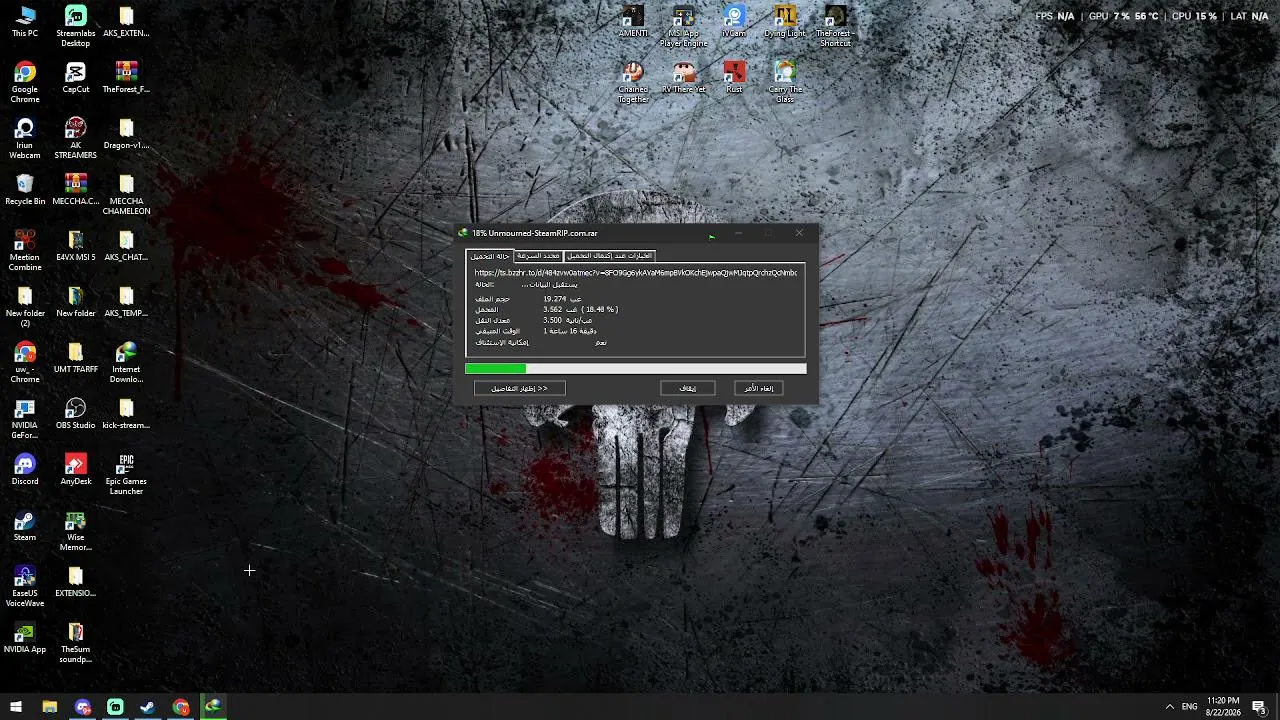Click the file size value 19.274
The image size is (1280, 720).
pos(555,299)
